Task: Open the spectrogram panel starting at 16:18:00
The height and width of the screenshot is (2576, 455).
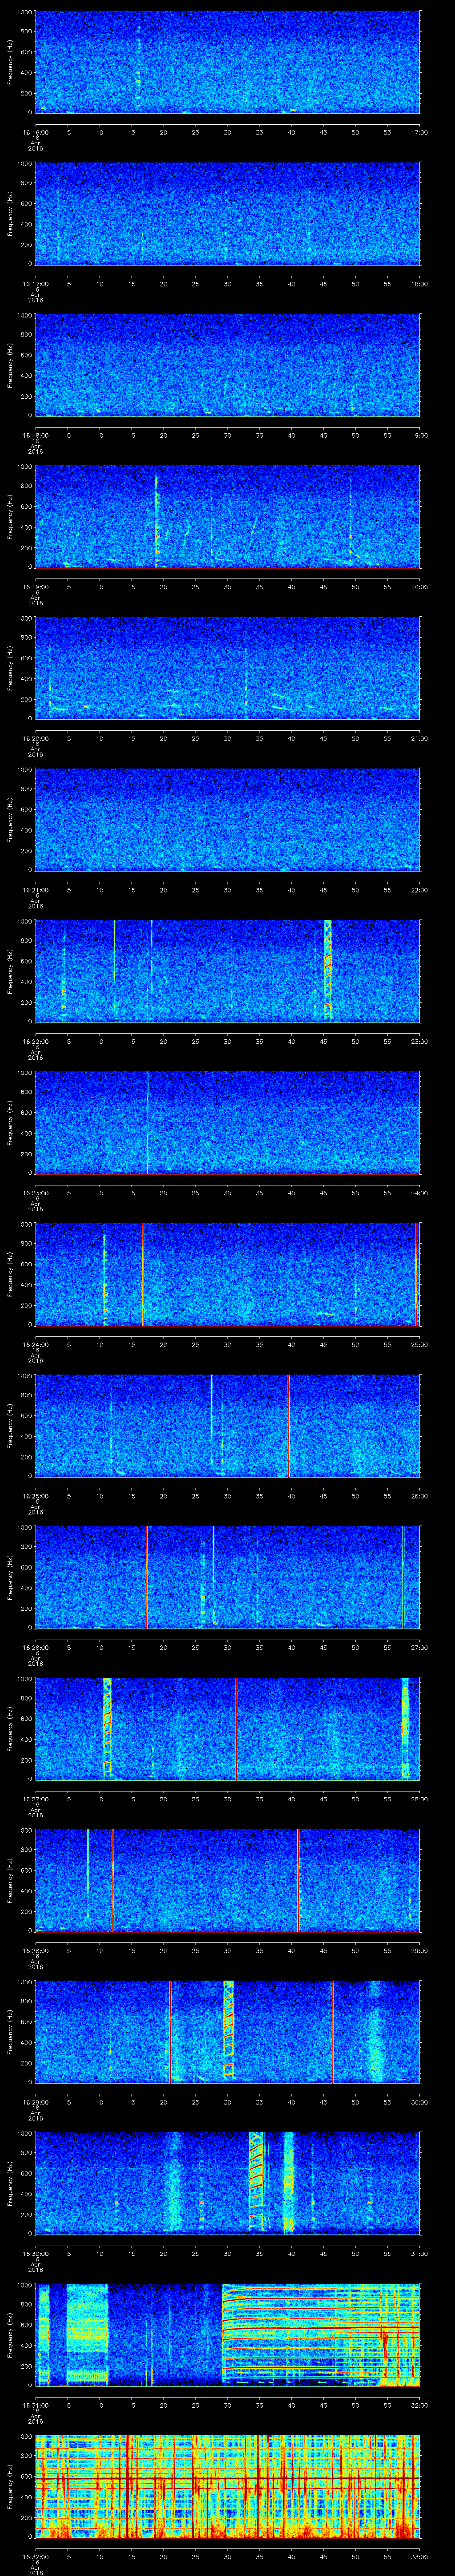Action: [x=228, y=366]
